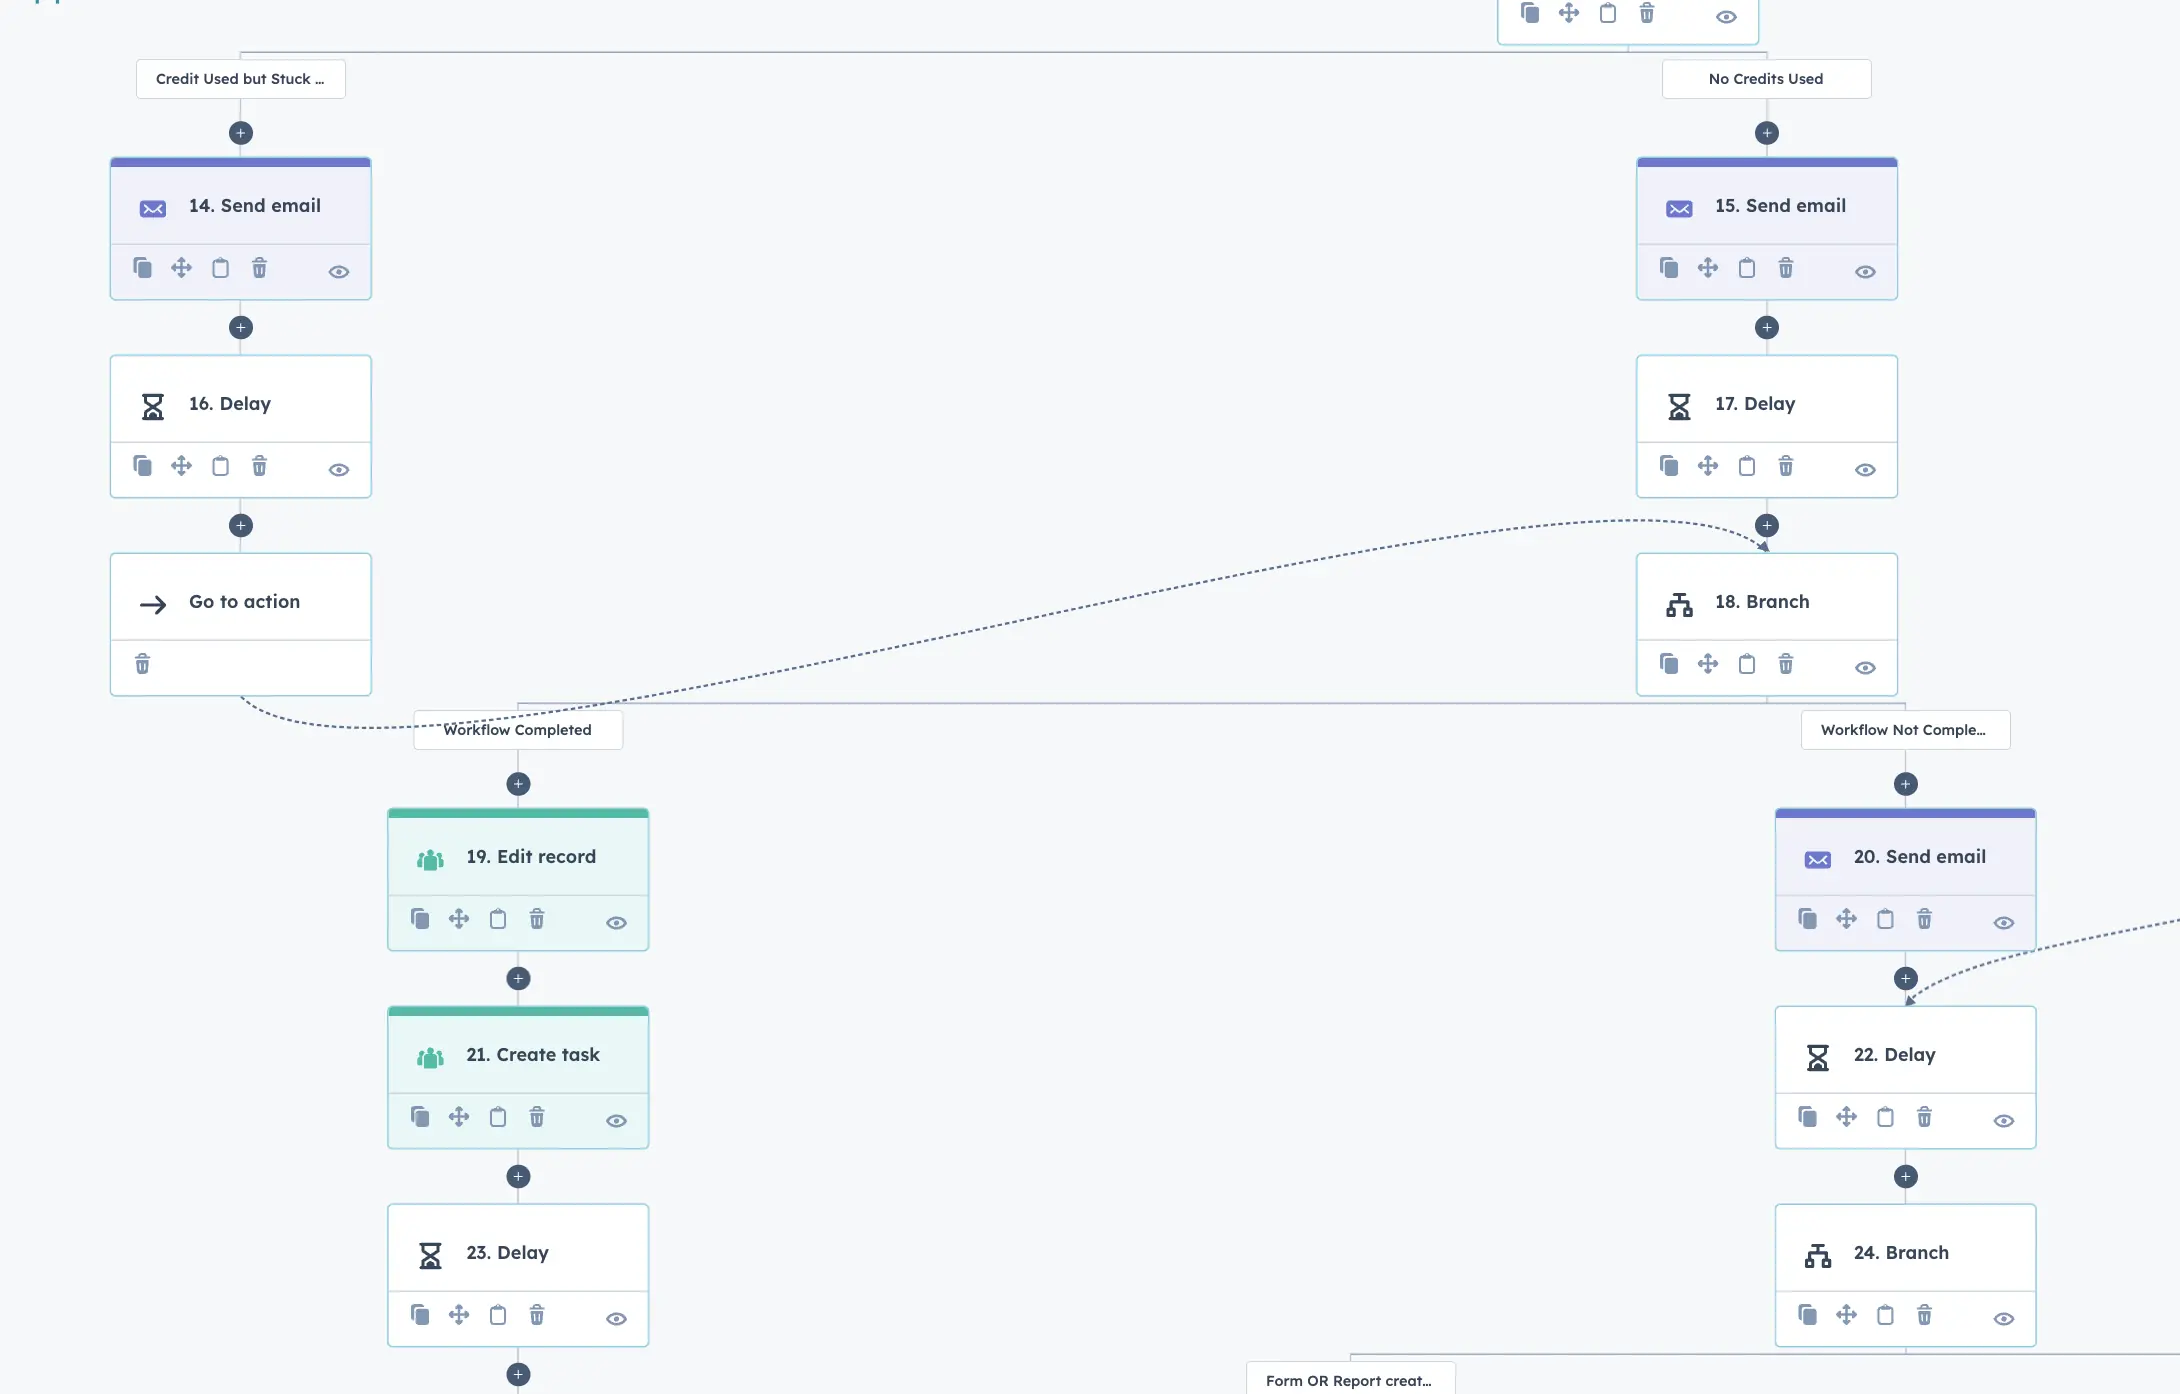Copy the 14. Send email action
Screen dimensions: 2180x1394
tap(142, 268)
